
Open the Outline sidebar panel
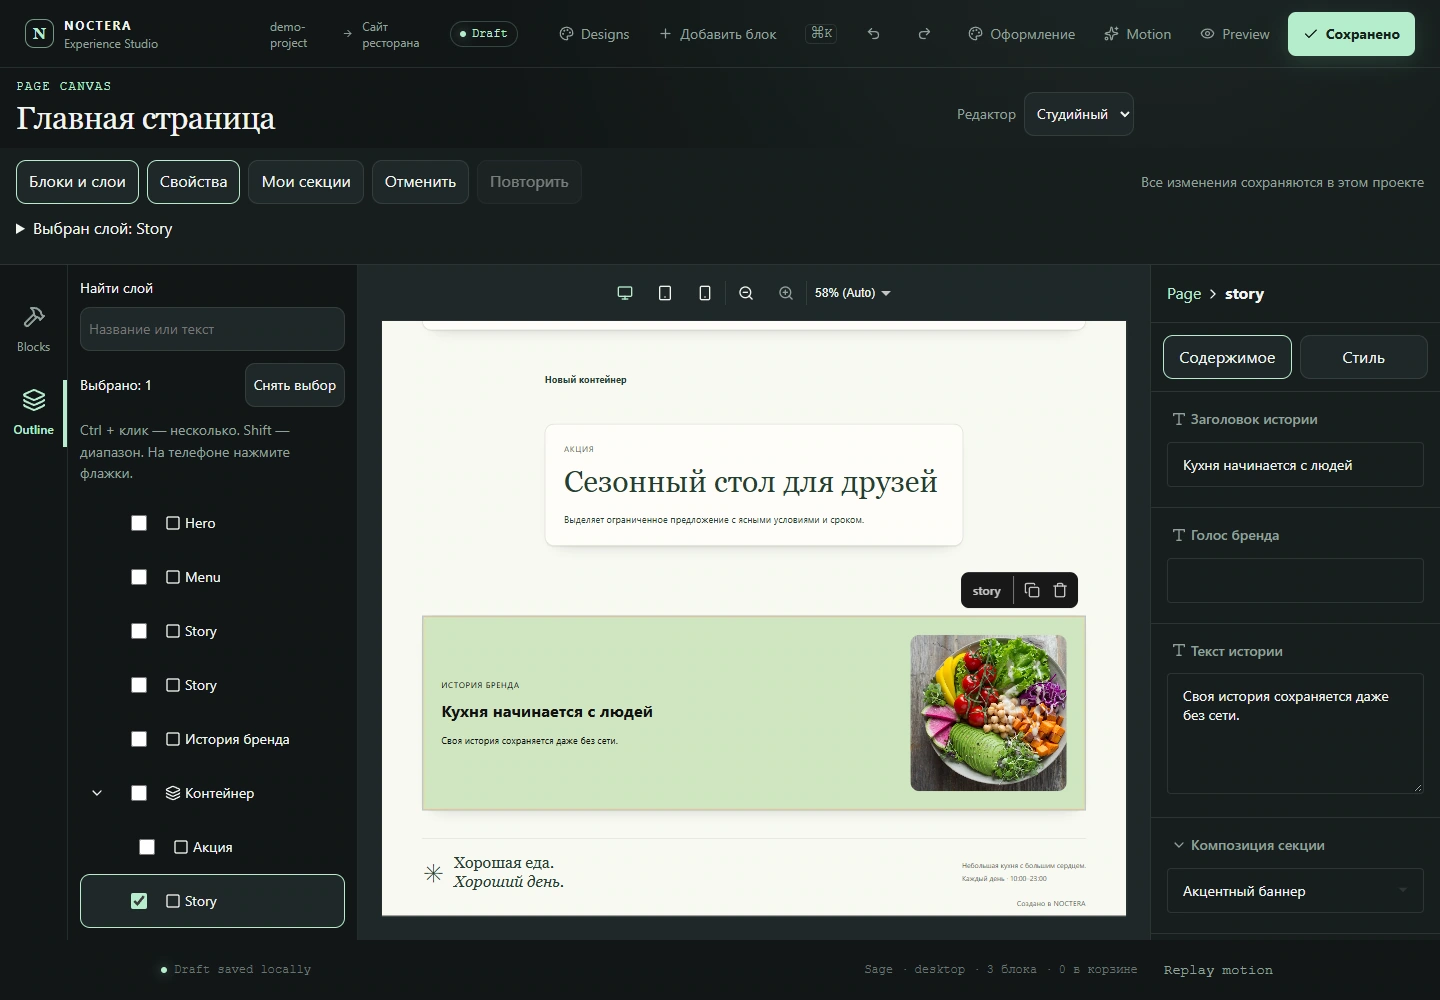tap(33, 412)
